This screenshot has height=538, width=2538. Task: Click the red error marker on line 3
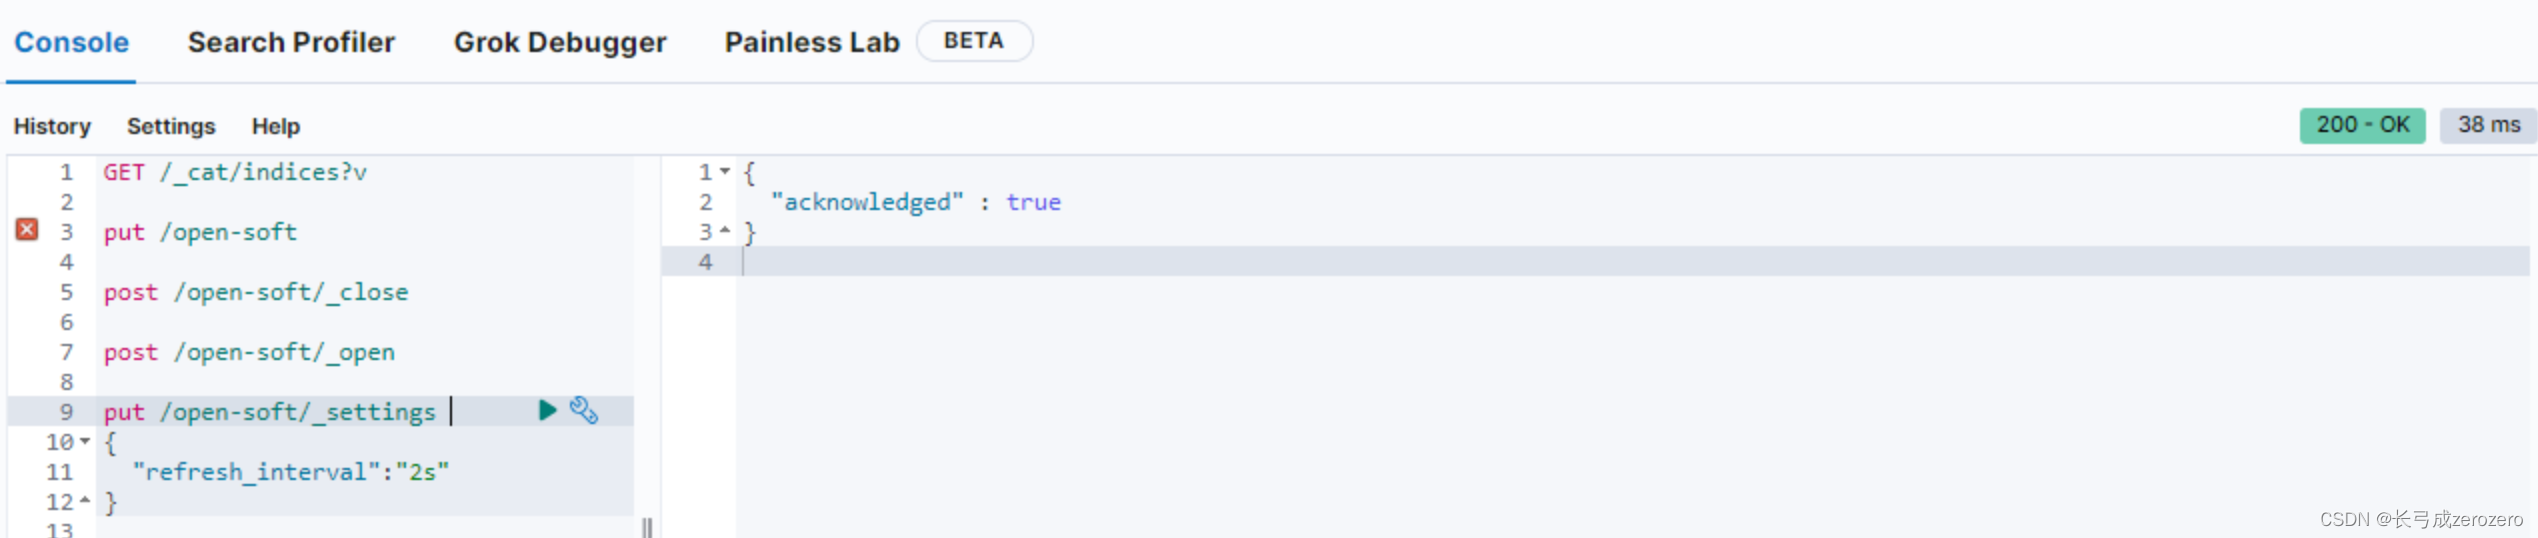tap(27, 230)
